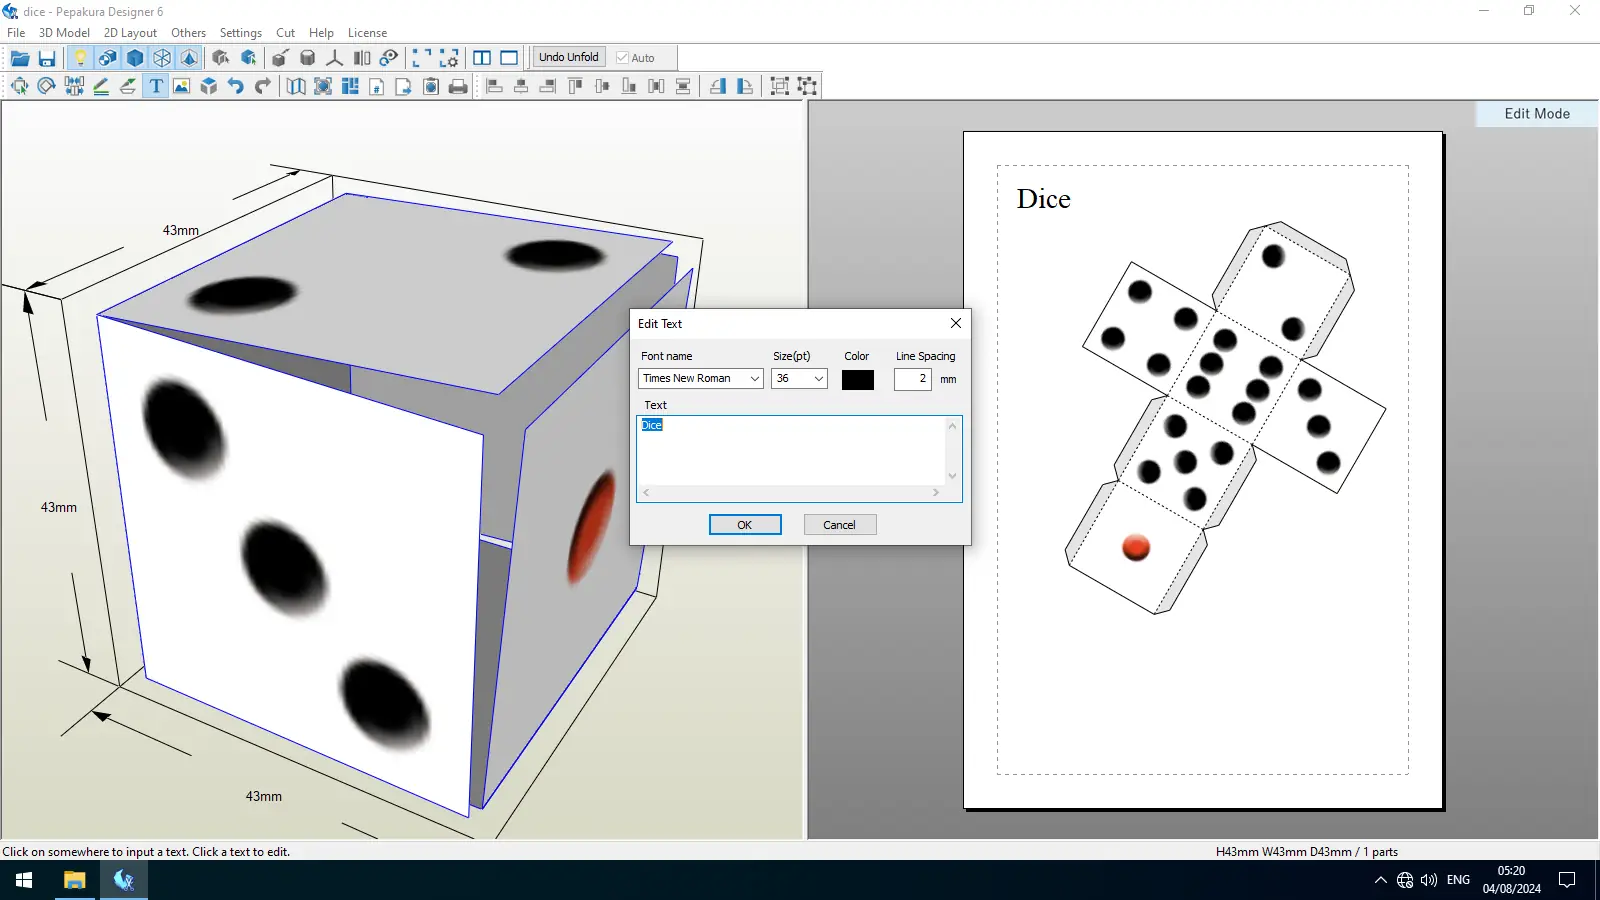Open File Explorer from the taskbar
This screenshot has height=900, width=1600.
pyautogui.click(x=75, y=880)
